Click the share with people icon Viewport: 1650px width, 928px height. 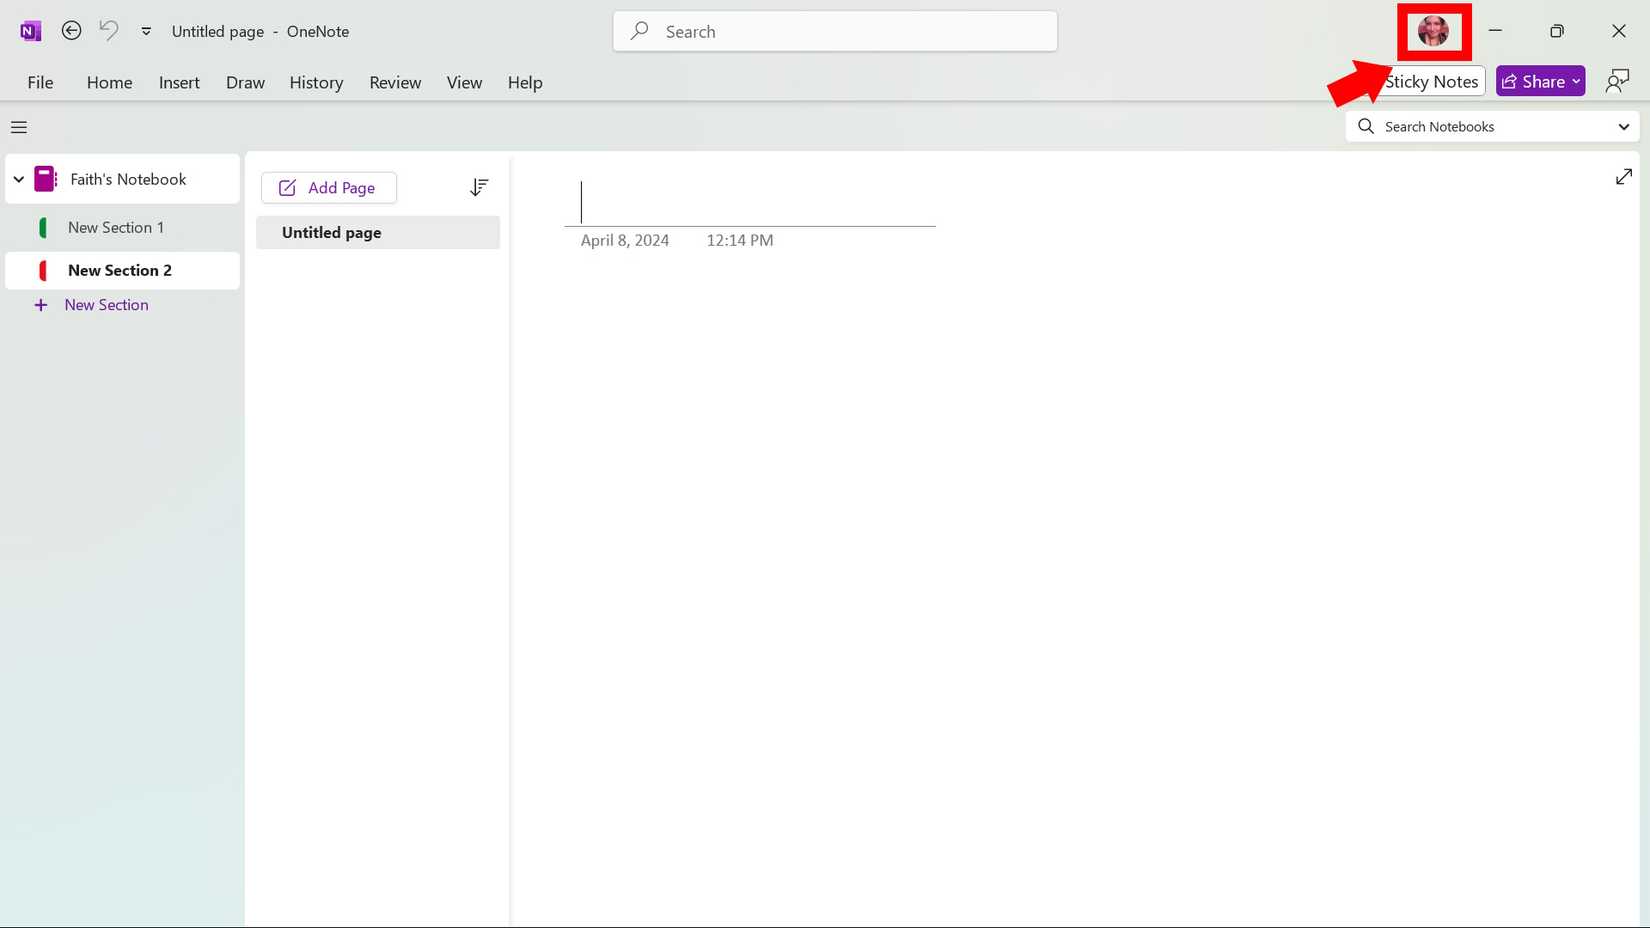(1617, 81)
